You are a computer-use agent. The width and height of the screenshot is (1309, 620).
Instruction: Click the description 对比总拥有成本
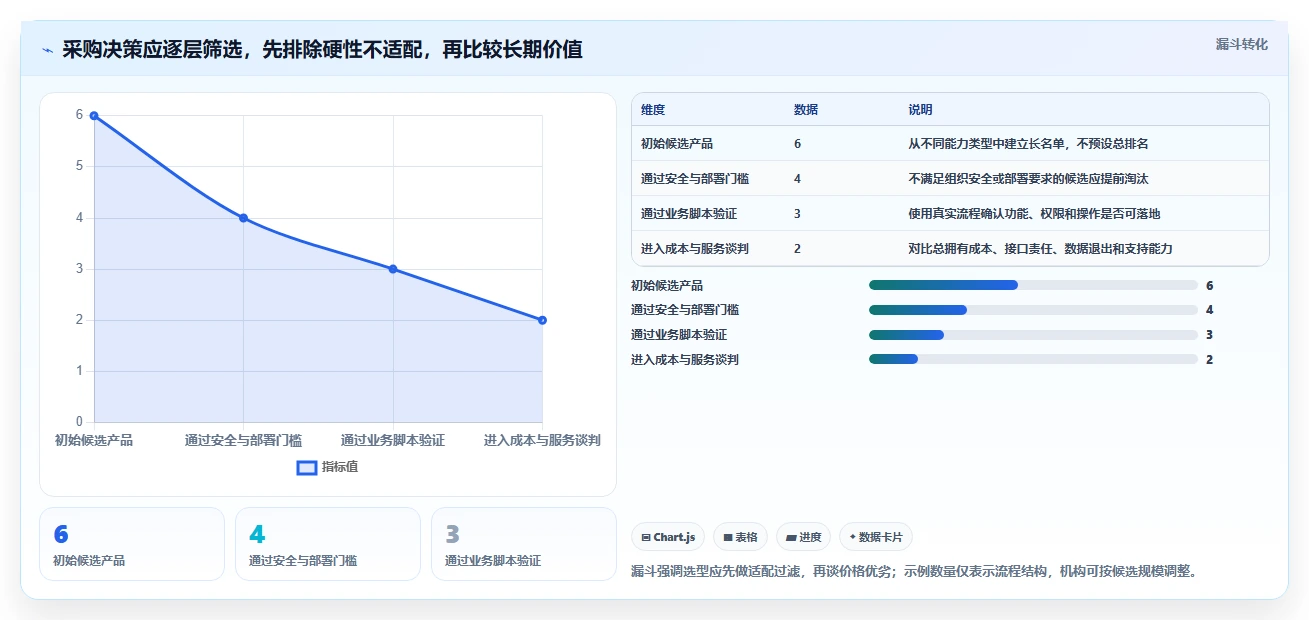coord(1040,249)
